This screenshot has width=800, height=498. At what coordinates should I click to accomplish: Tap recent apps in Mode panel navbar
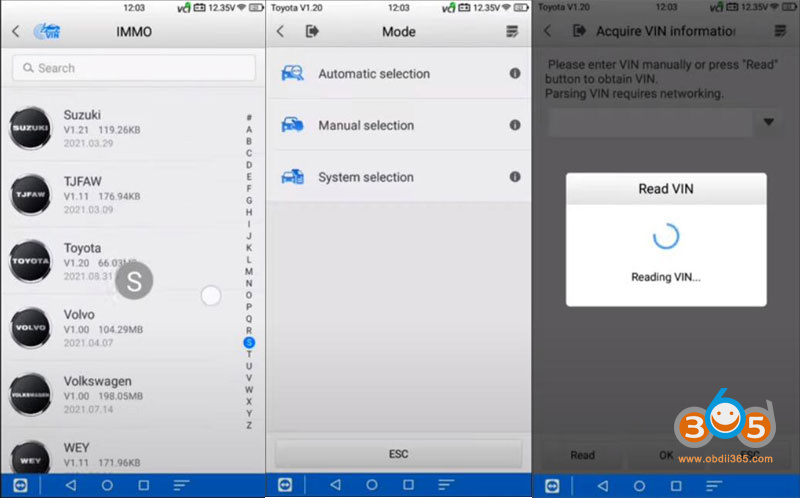[x=409, y=485]
